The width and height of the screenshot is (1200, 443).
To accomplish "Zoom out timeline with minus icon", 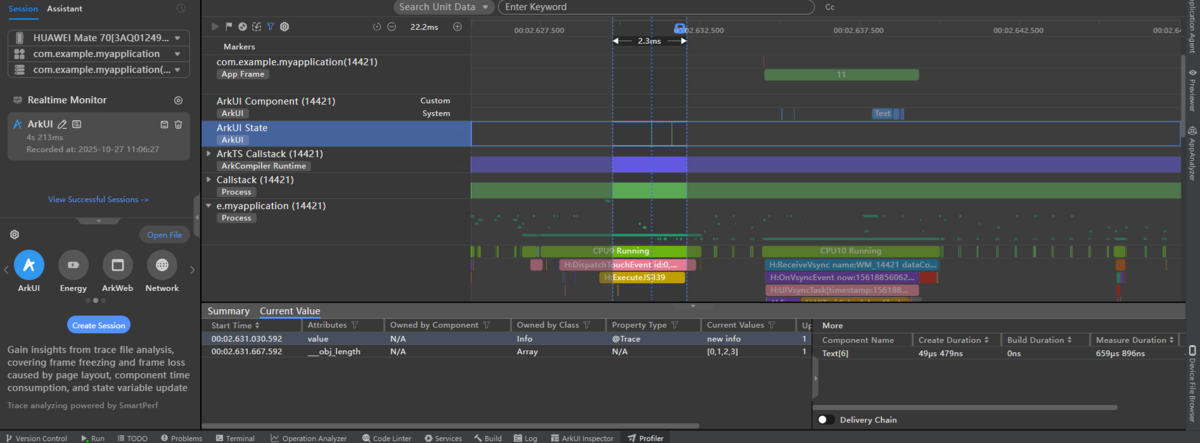I will 391,26.
